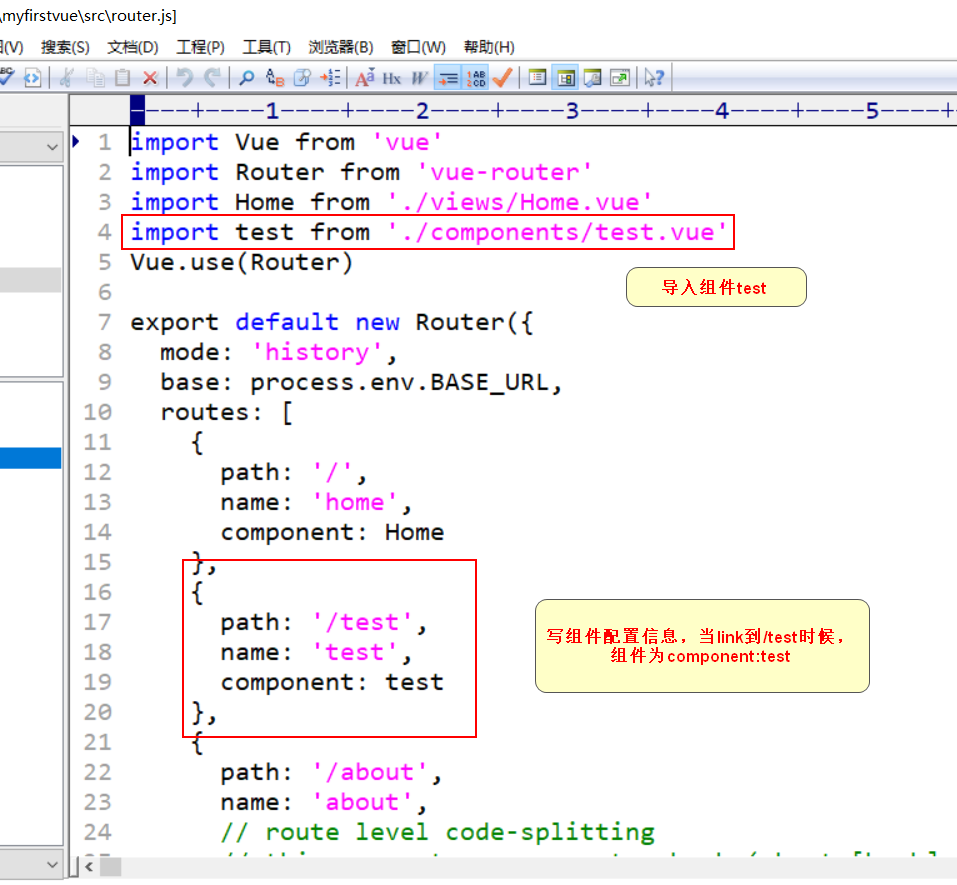957x885 pixels.
Task: Open the 工程(P) menu
Action: [x=200, y=47]
